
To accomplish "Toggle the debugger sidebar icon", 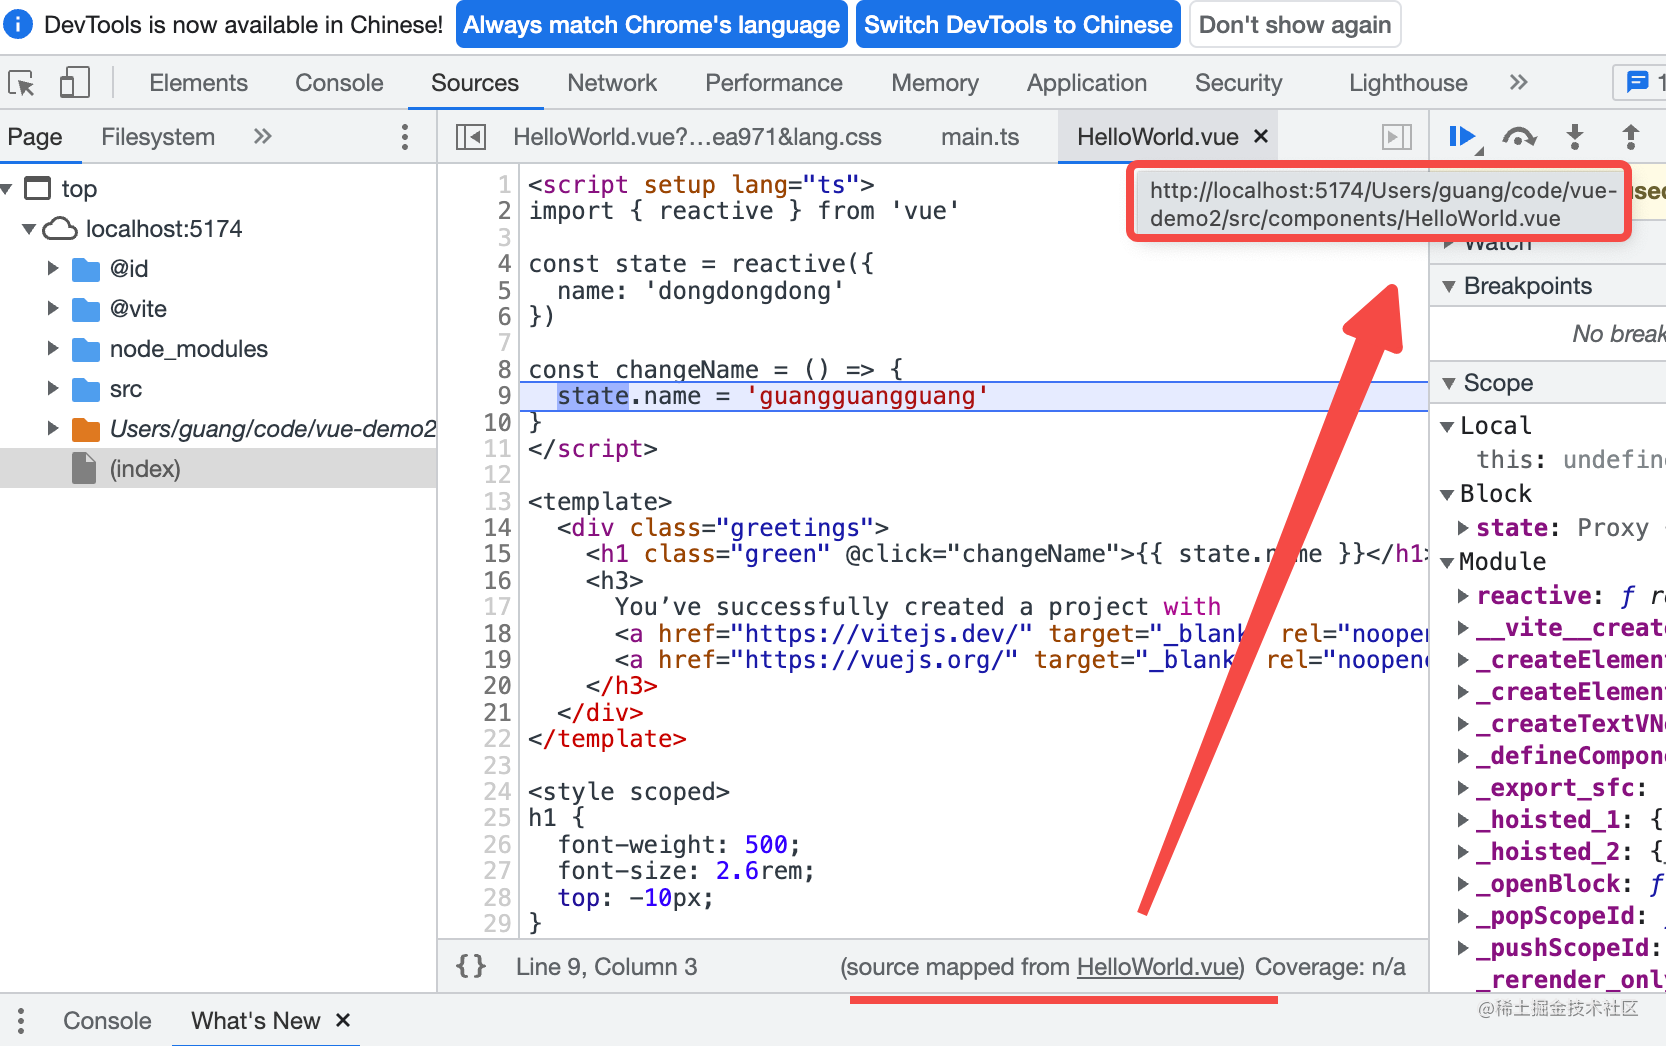I will (x=1396, y=137).
